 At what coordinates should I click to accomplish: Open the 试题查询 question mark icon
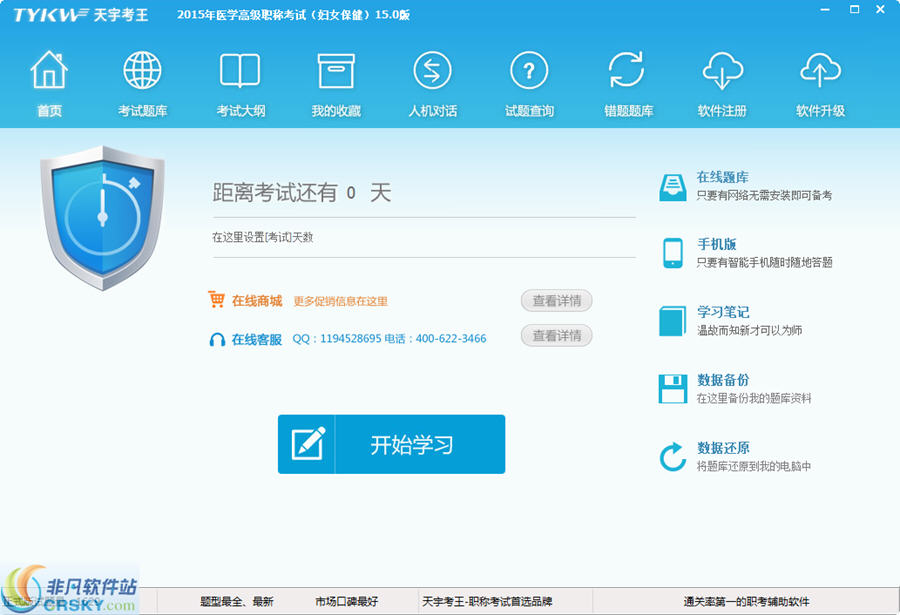pyautogui.click(x=529, y=70)
